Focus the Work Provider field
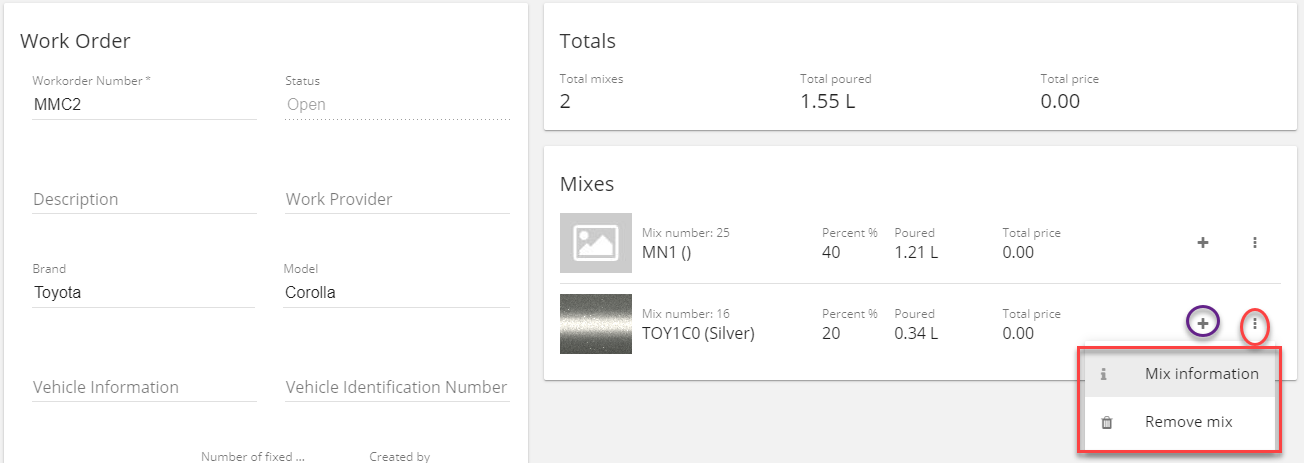Screen dimensions: 1304x463 tap(397, 199)
